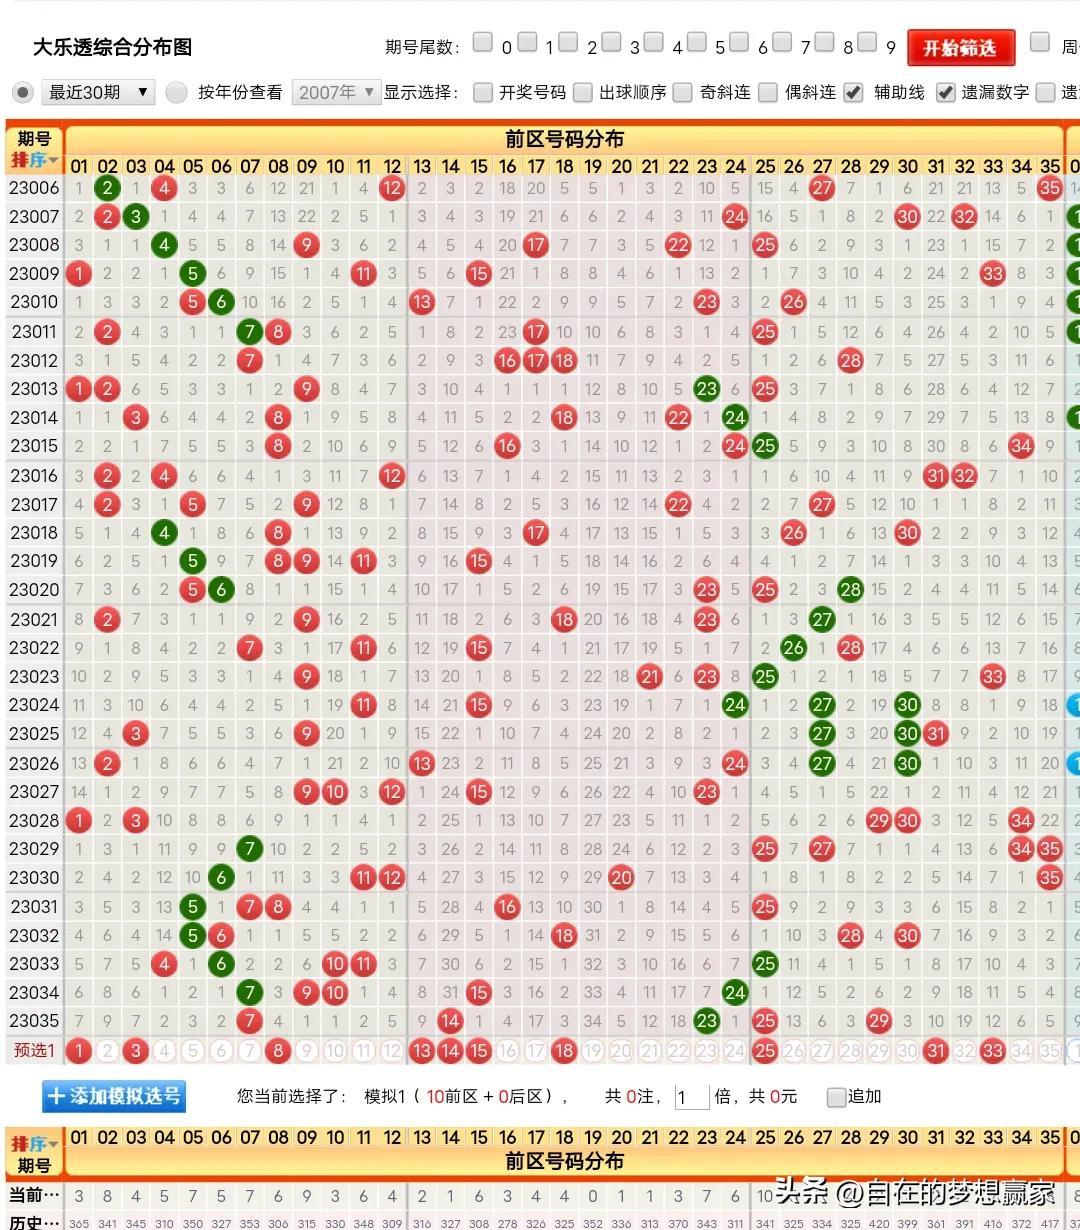Screen dimensions: 1080x1230
Task: Tick the 奇斜连 checkbox
Action: click(x=683, y=92)
